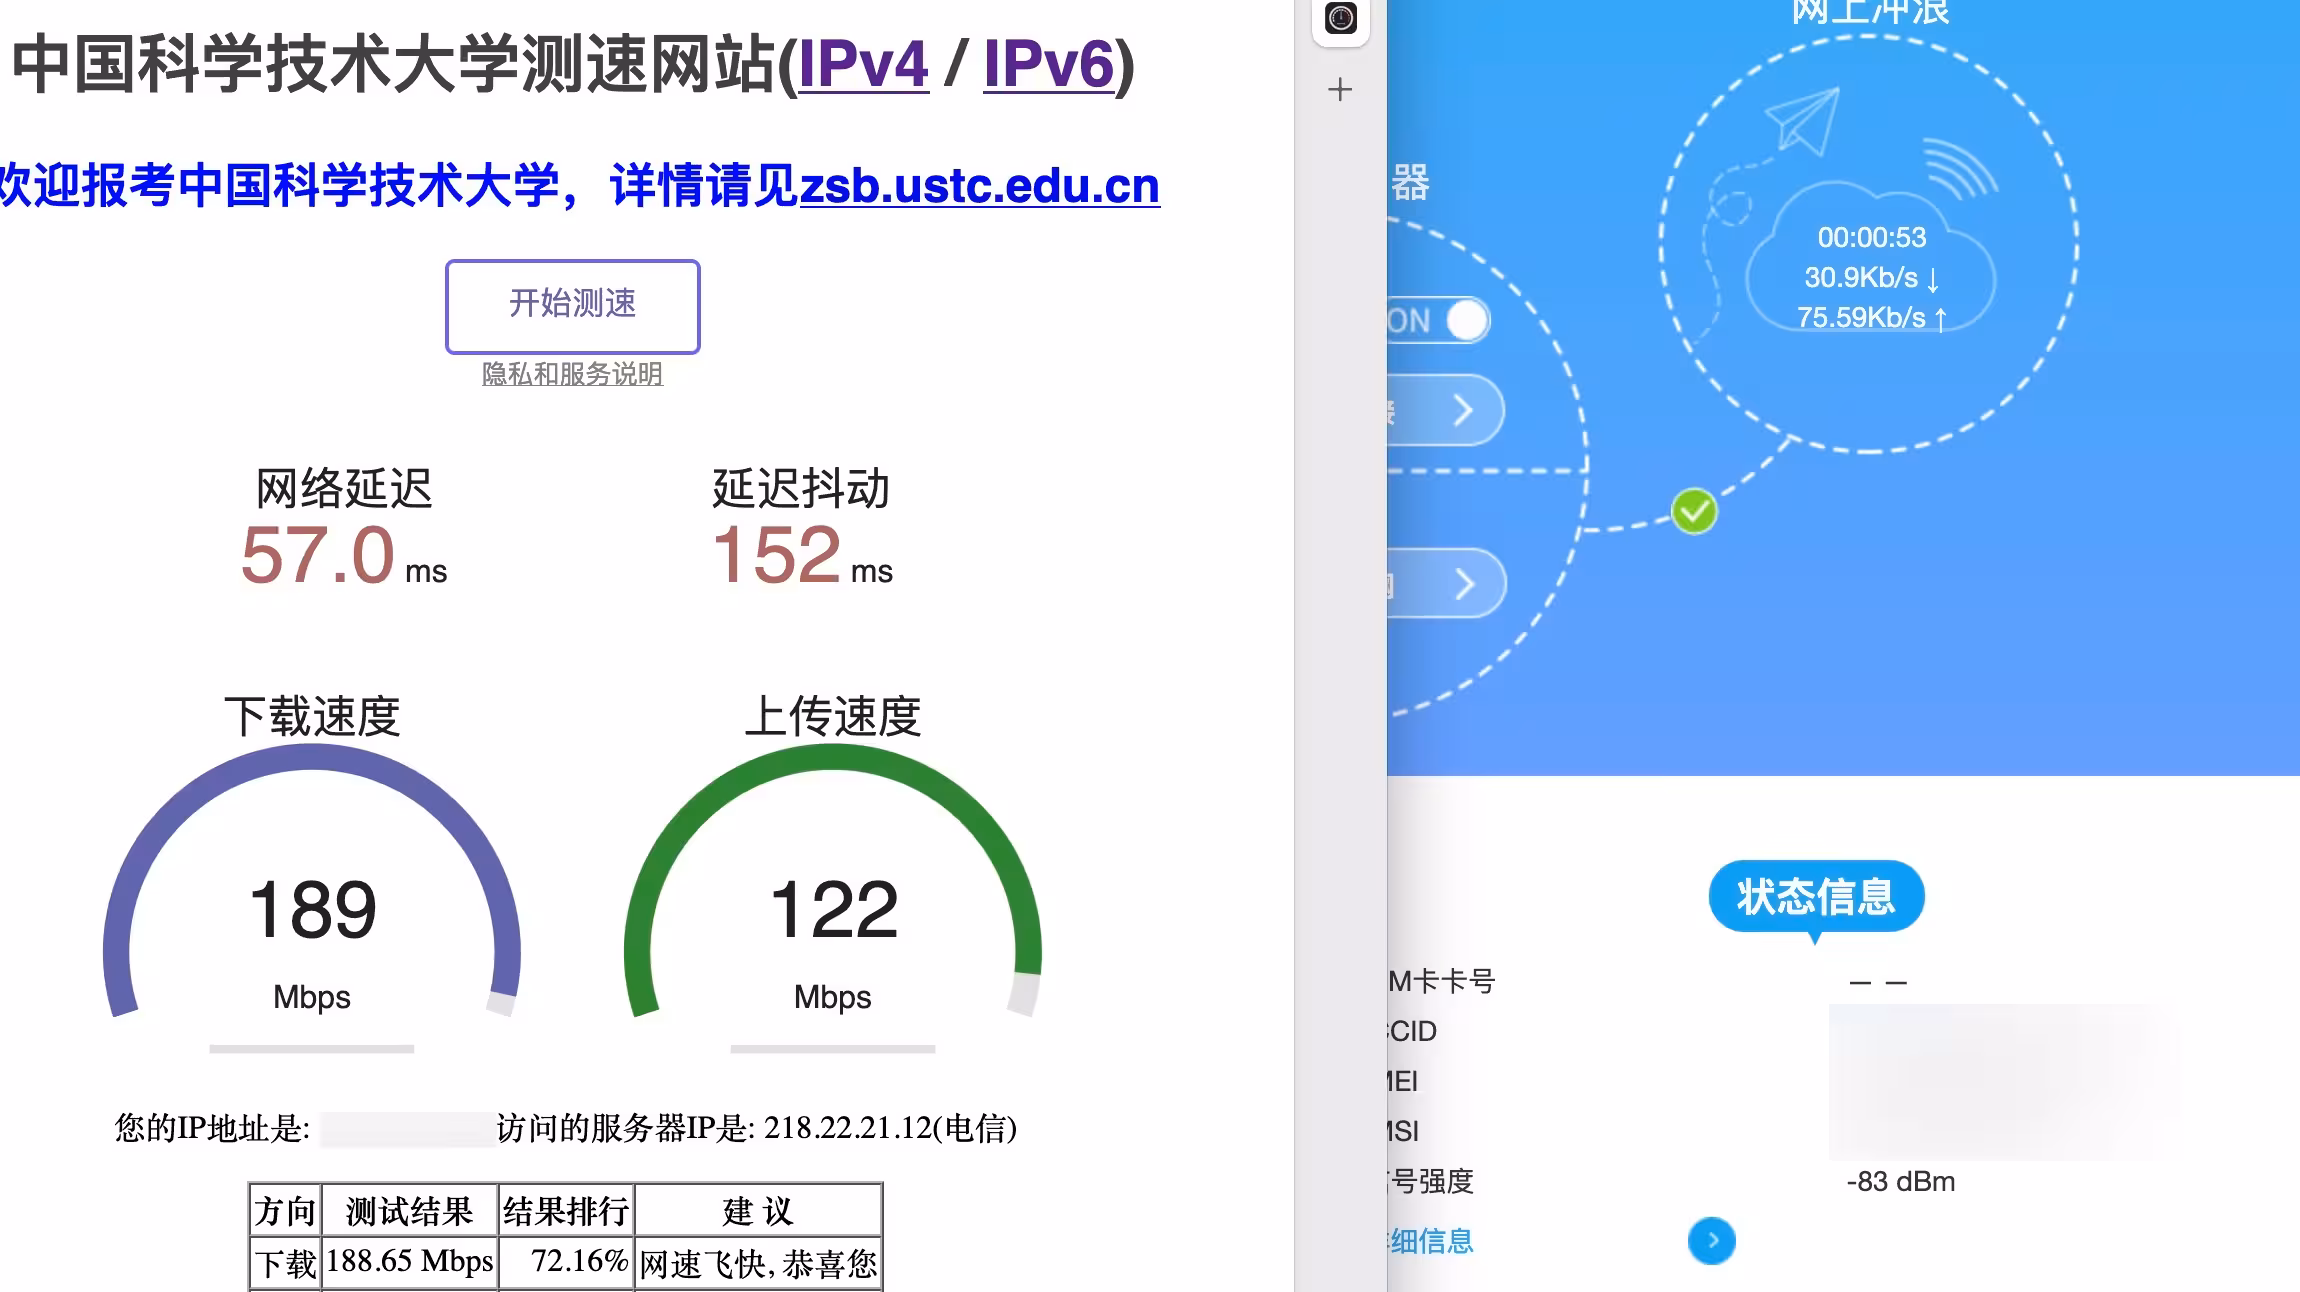Switch to the IPv6 test site
Viewport: 2300px width, 1292px height.
tap(1048, 64)
